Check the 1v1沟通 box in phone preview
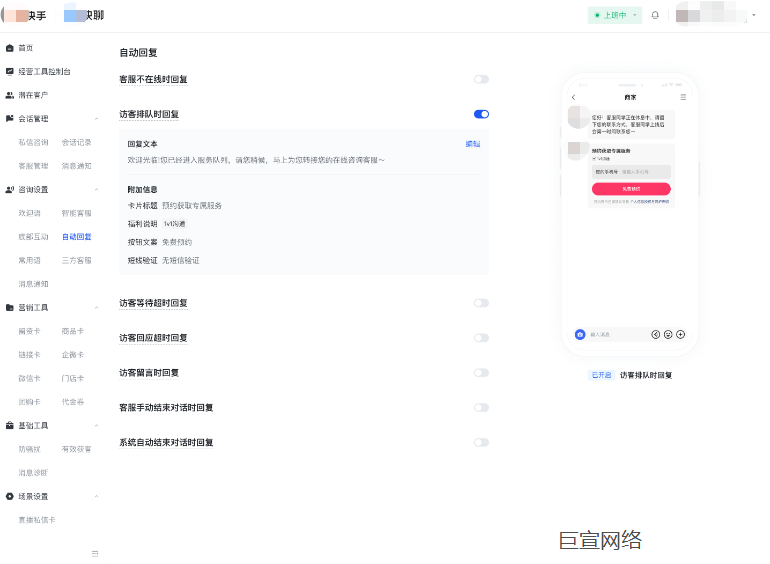 [594, 159]
